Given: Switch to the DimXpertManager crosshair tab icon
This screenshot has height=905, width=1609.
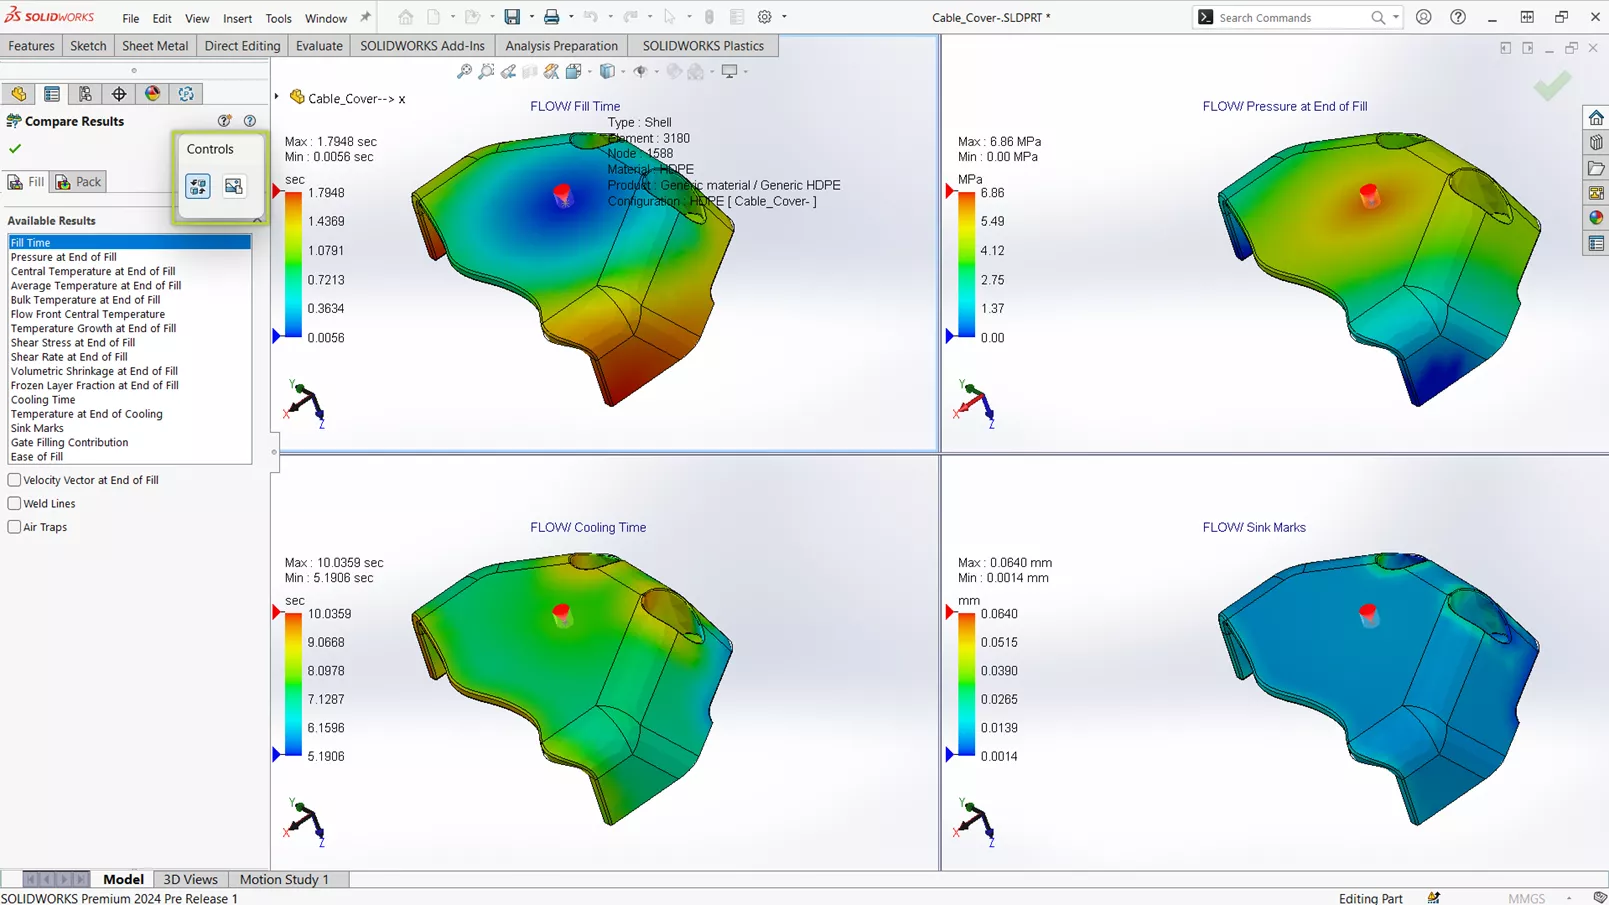Looking at the screenshot, I should 119,93.
